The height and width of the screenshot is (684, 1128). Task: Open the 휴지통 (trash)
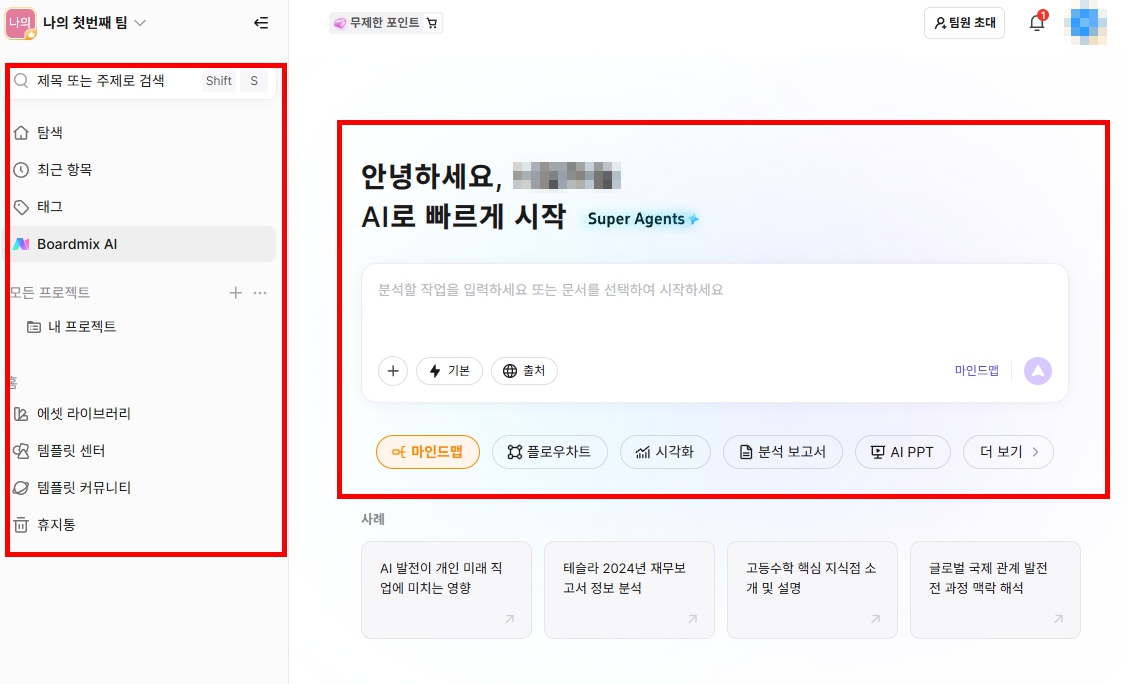(x=57, y=525)
